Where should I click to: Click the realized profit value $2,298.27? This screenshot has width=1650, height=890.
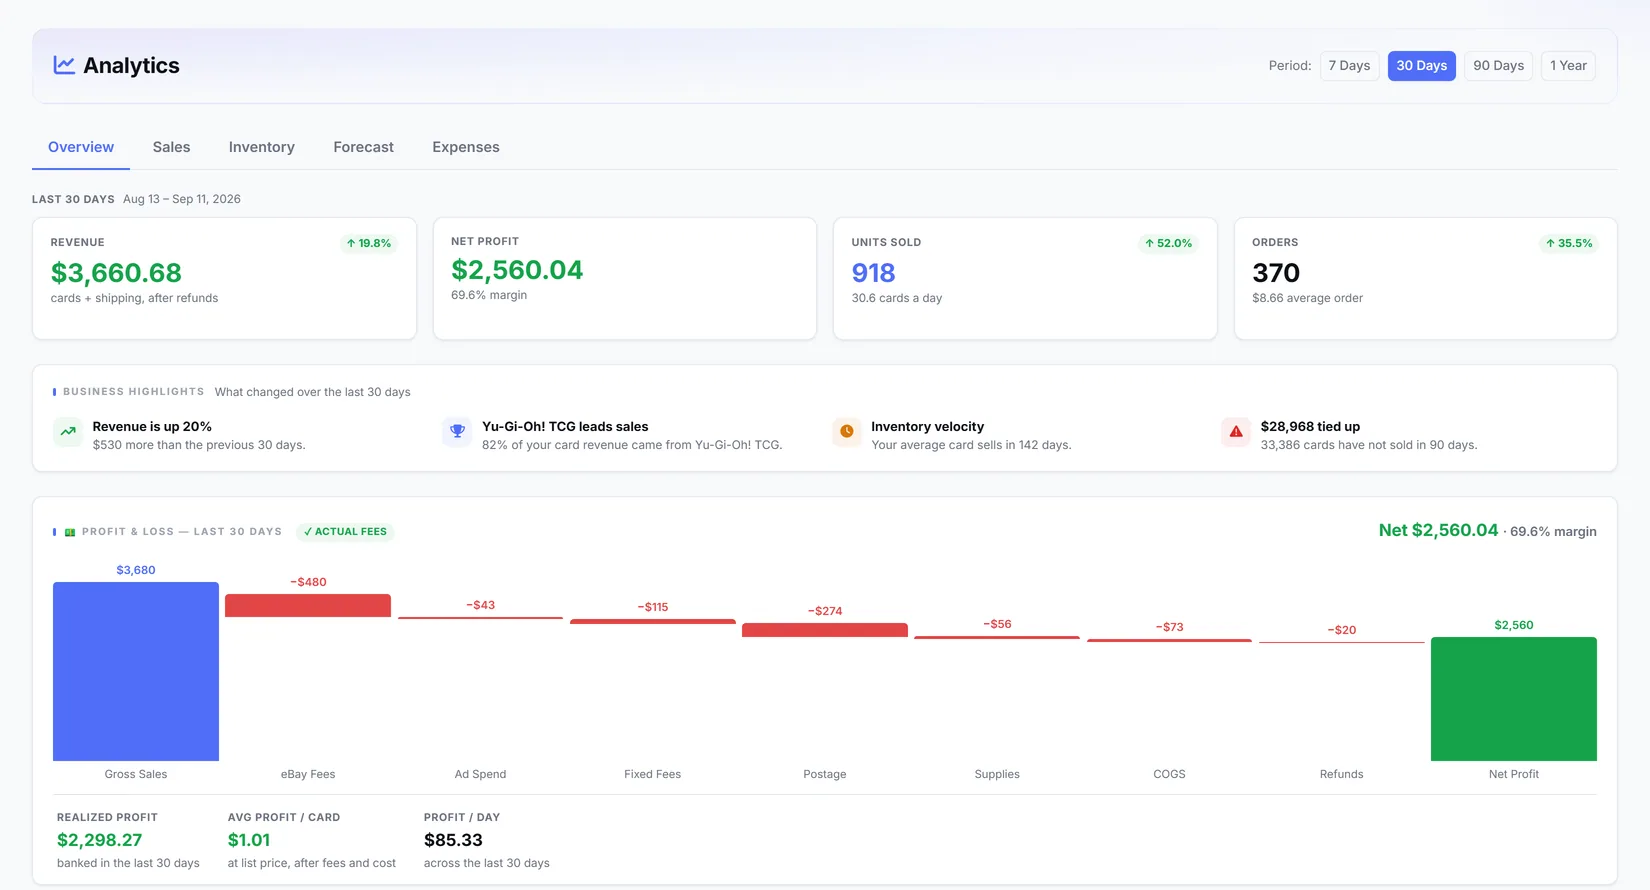tap(100, 840)
